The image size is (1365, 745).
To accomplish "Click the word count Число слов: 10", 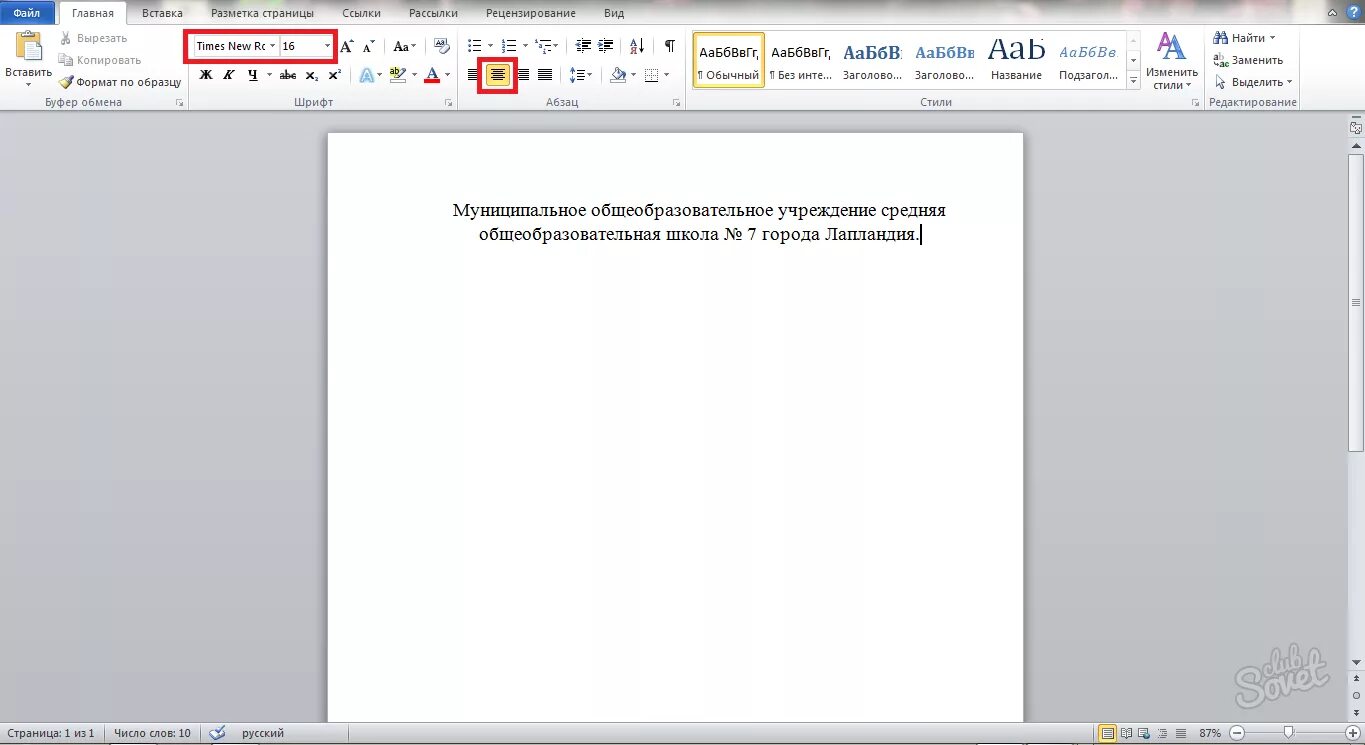I will [153, 733].
